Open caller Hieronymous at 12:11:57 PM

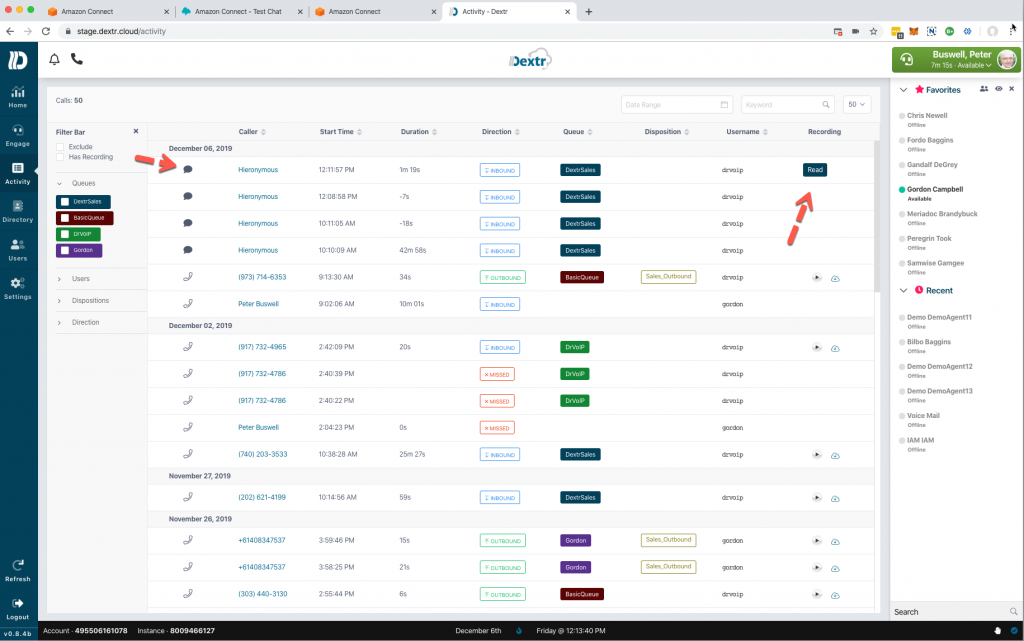tap(258, 170)
